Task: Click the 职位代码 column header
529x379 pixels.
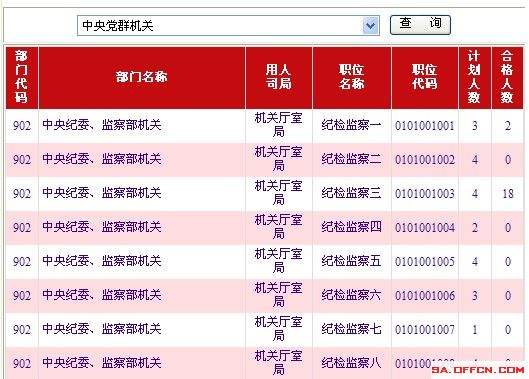Action: tap(425, 78)
